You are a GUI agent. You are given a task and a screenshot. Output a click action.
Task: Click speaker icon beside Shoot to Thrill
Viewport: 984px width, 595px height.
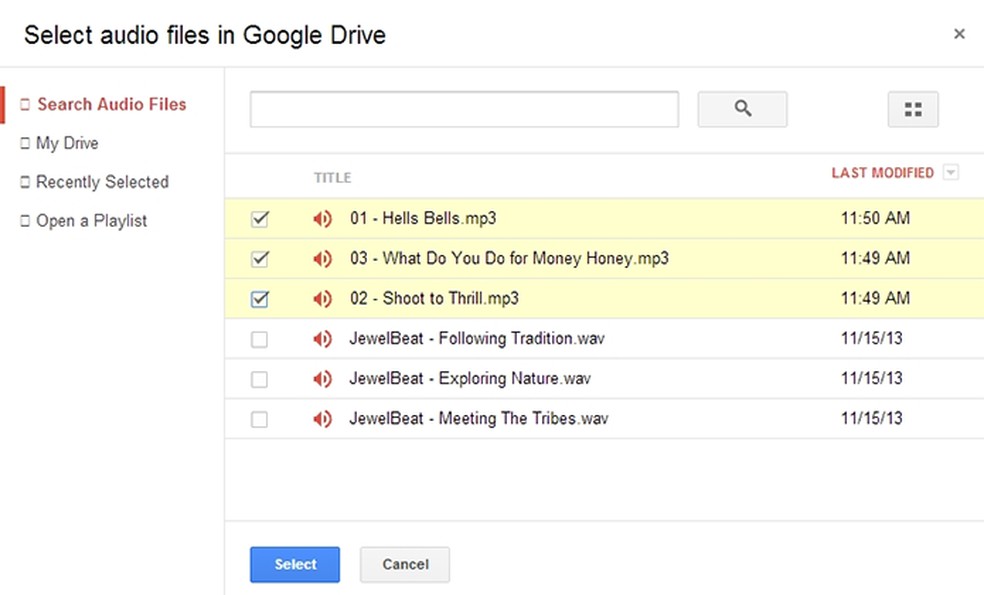point(322,299)
